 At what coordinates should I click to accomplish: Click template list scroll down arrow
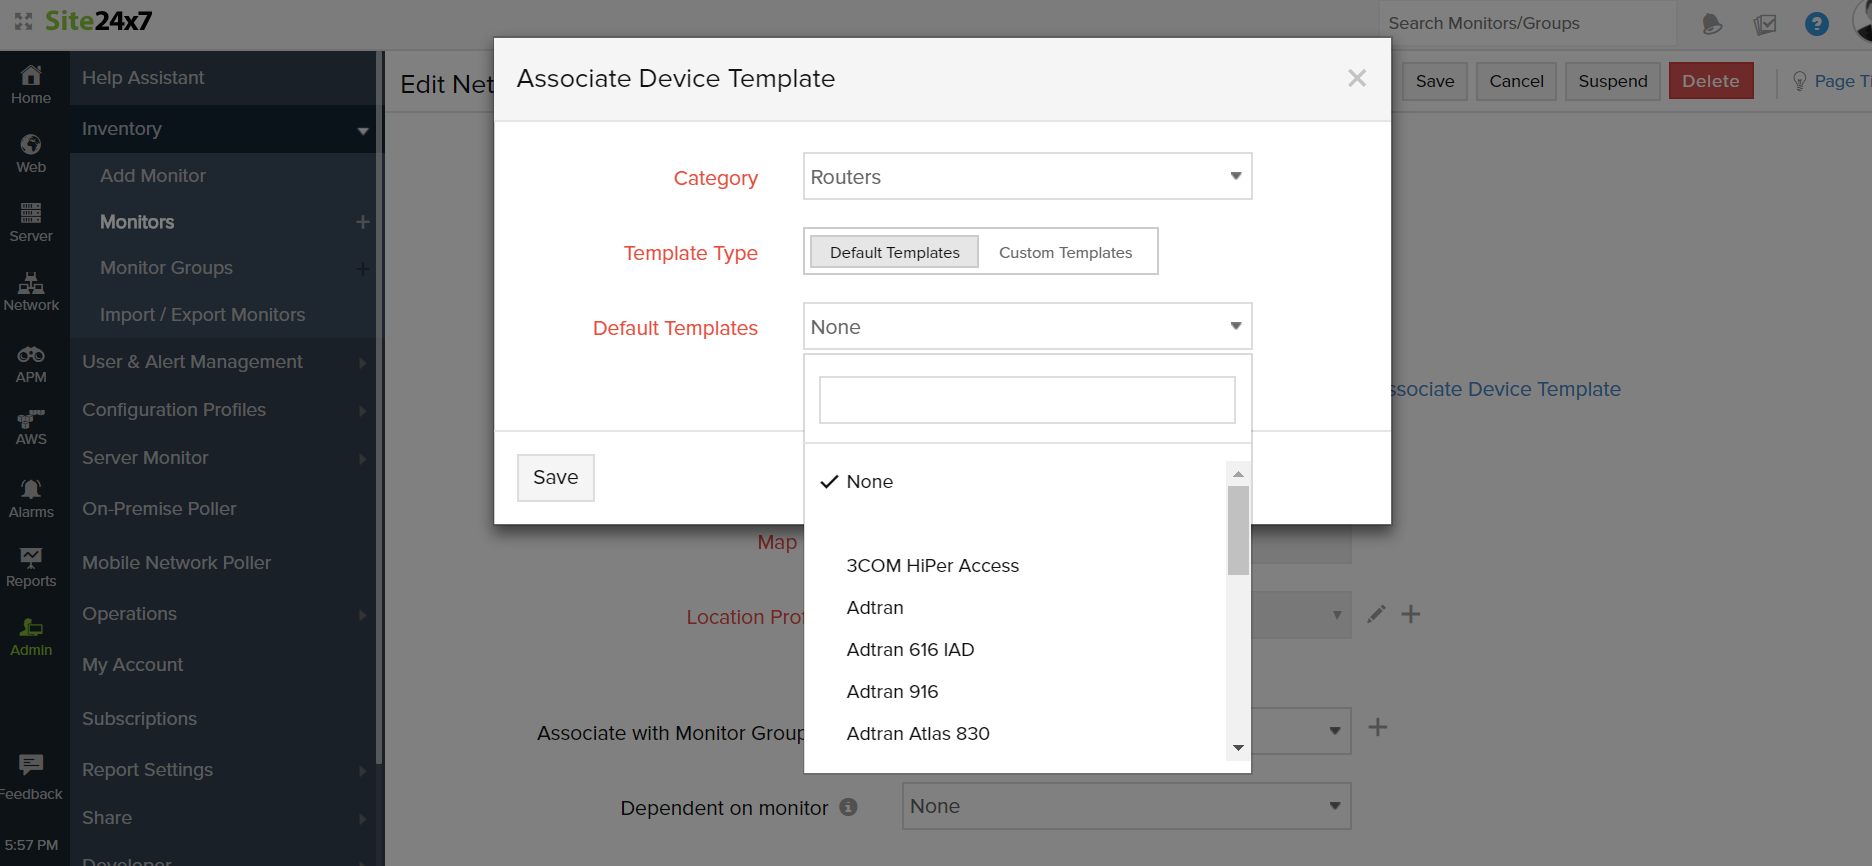click(x=1238, y=748)
